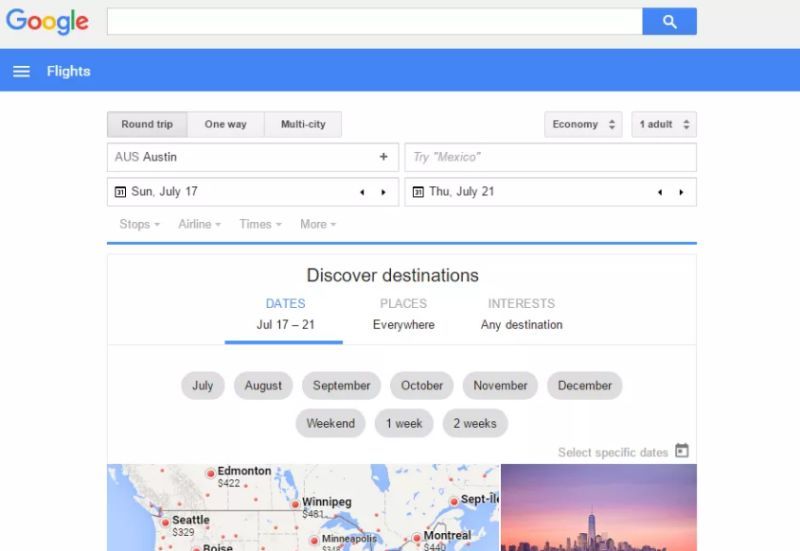The width and height of the screenshot is (800, 551).
Task: Select One way option
Action: tap(226, 124)
